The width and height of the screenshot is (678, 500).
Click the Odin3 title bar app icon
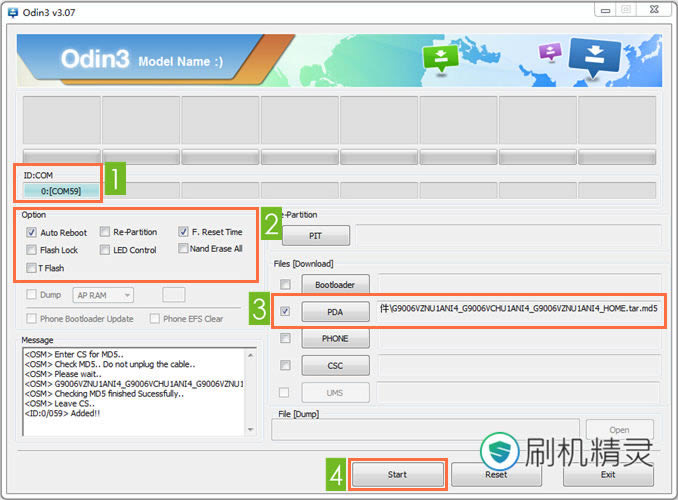tap(12, 10)
